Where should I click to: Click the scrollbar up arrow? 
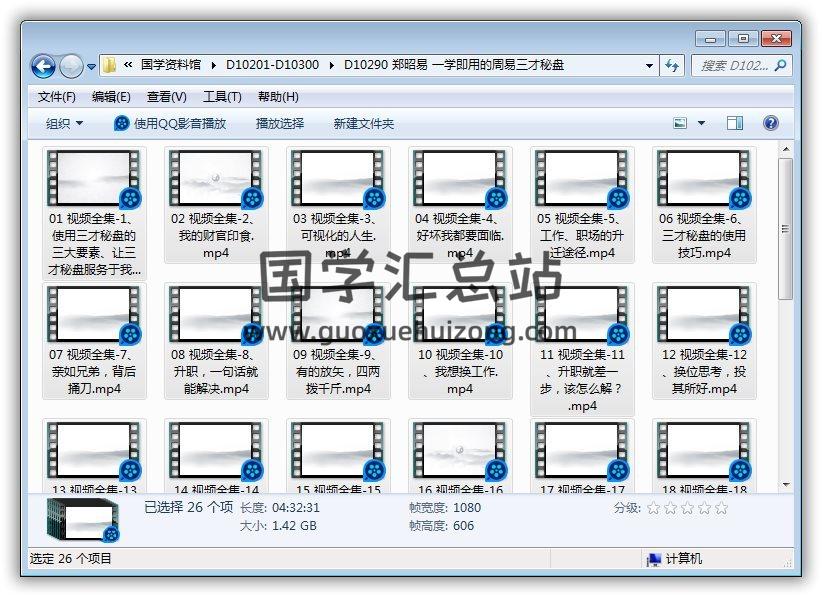point(785,149)
